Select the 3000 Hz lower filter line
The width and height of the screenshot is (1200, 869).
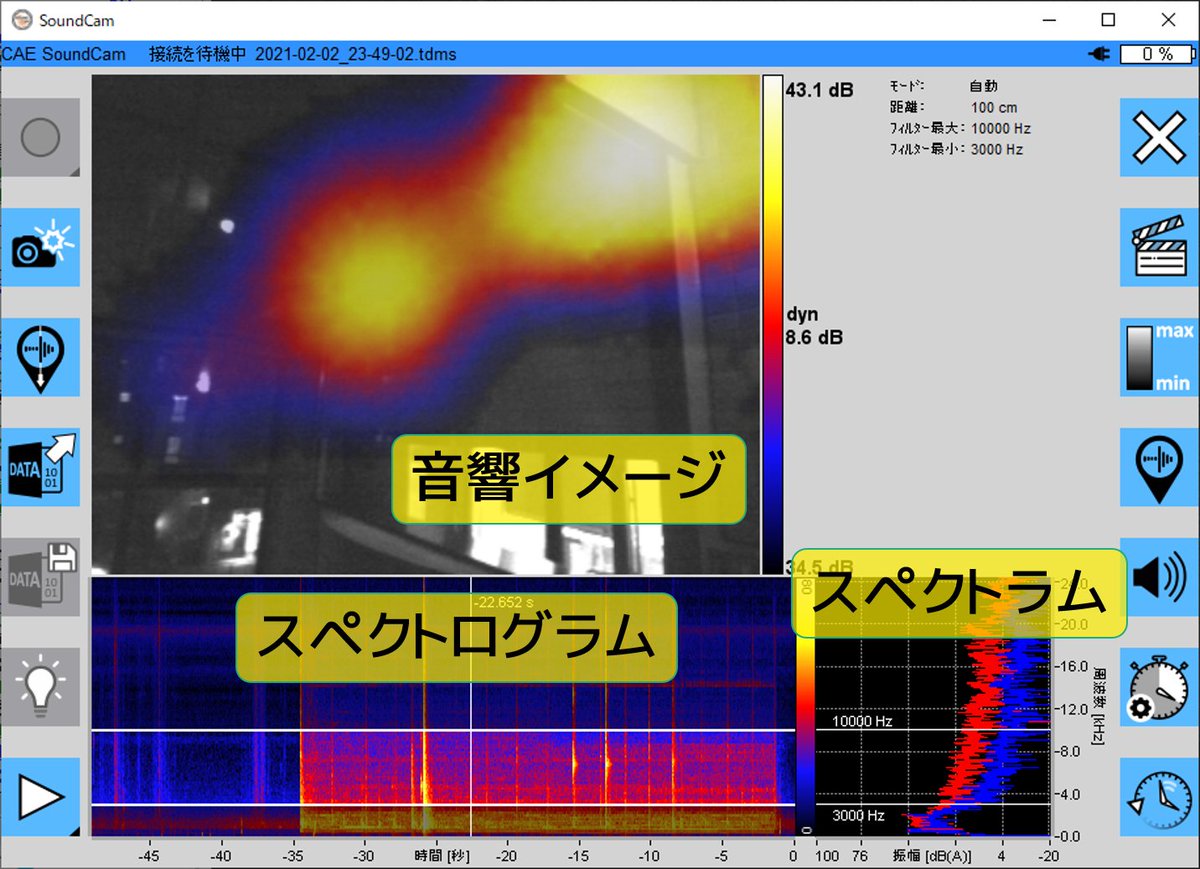coord(442,804)
